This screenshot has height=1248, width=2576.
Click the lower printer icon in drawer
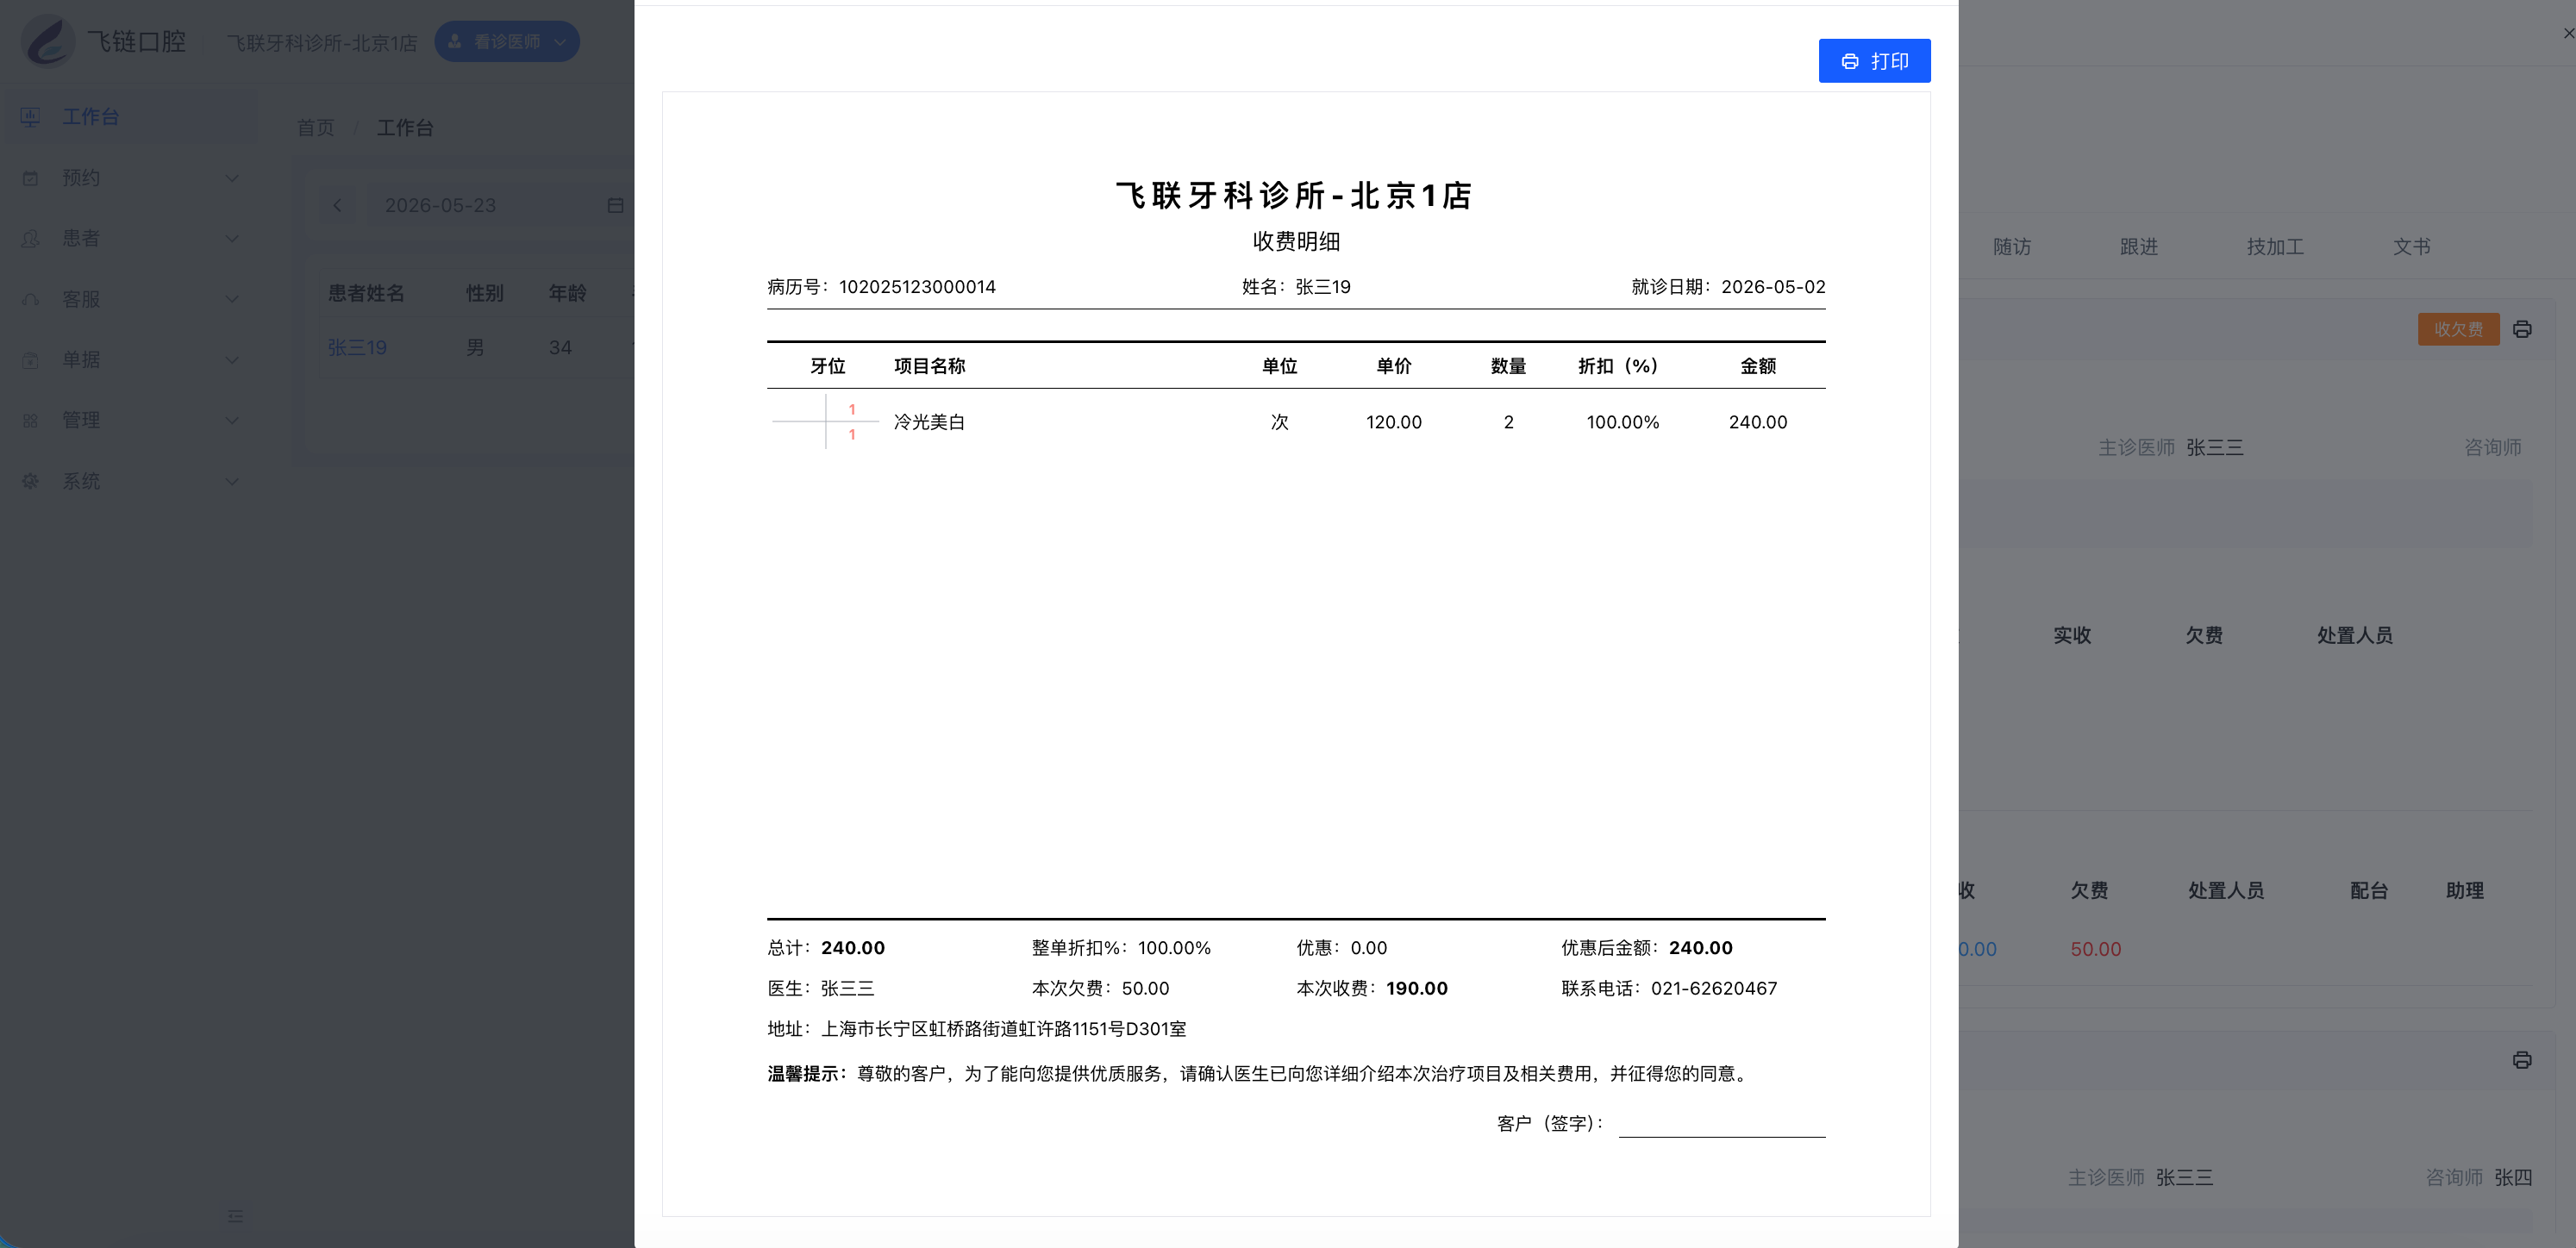[x=2522, y=1060]
